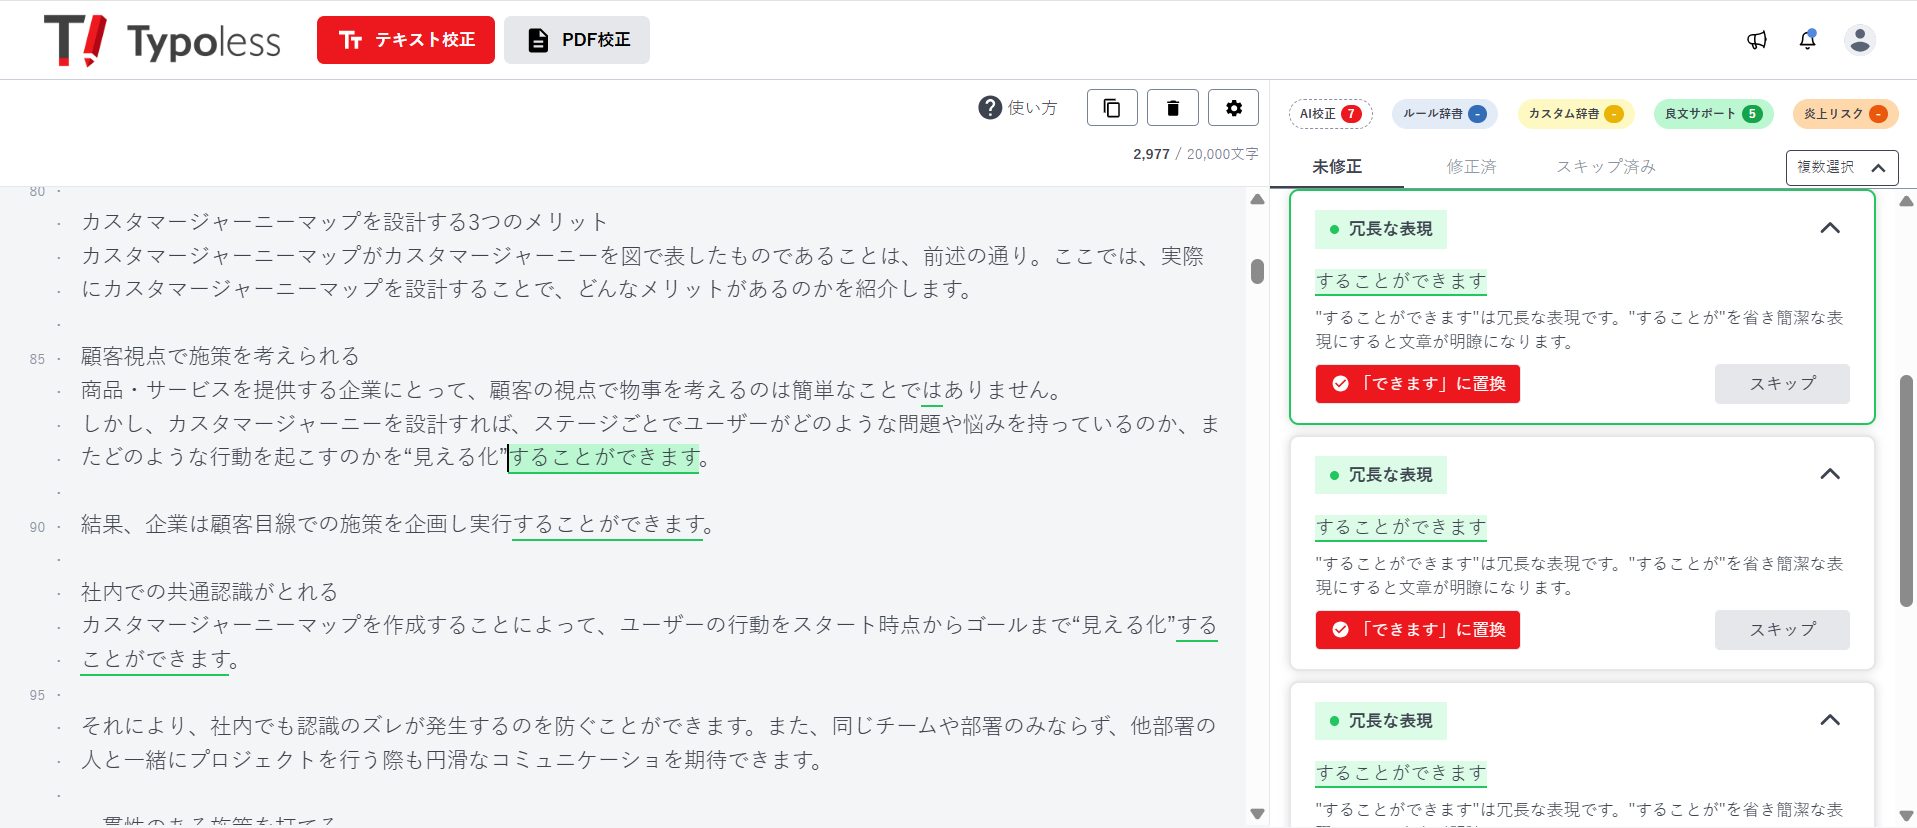This screenshot has width=1917, height=828.
Task: Open the 使い方 help guide
Action: tap(1017, 108)
